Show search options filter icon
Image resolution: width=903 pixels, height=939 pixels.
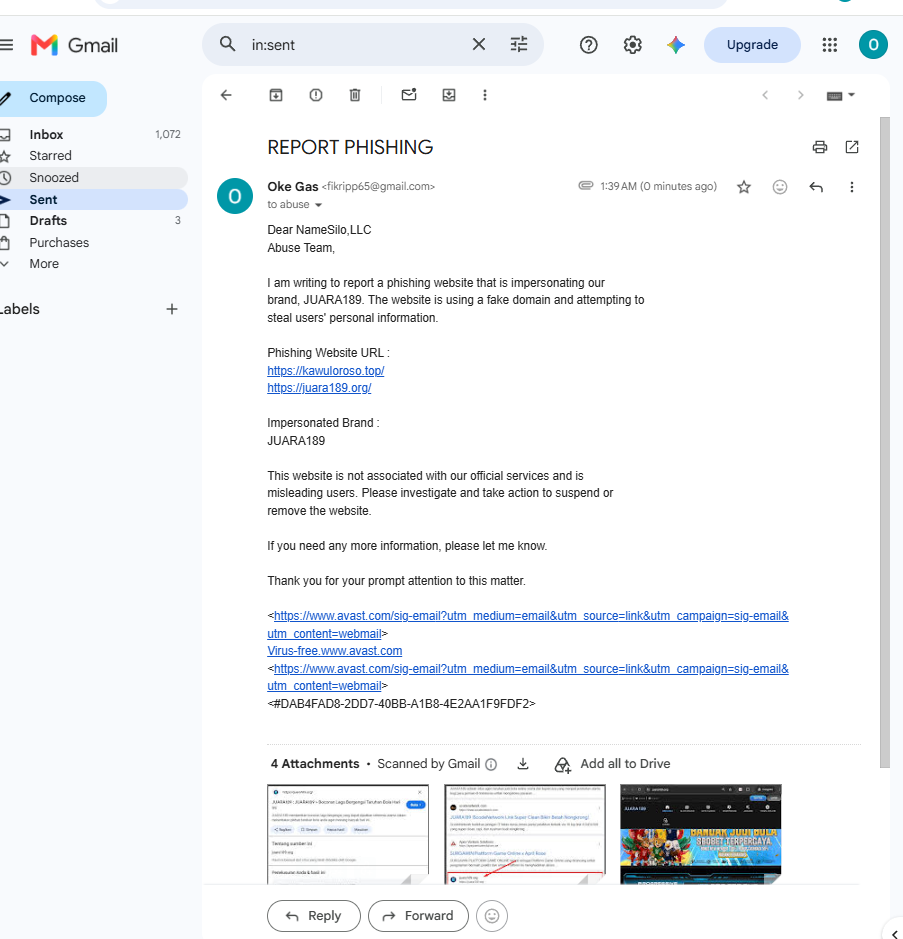[x=519, y=44]
